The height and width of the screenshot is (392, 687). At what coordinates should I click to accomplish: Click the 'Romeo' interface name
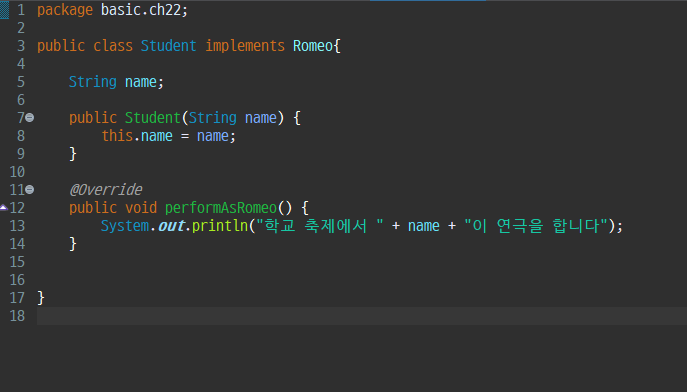coord(313,46)
